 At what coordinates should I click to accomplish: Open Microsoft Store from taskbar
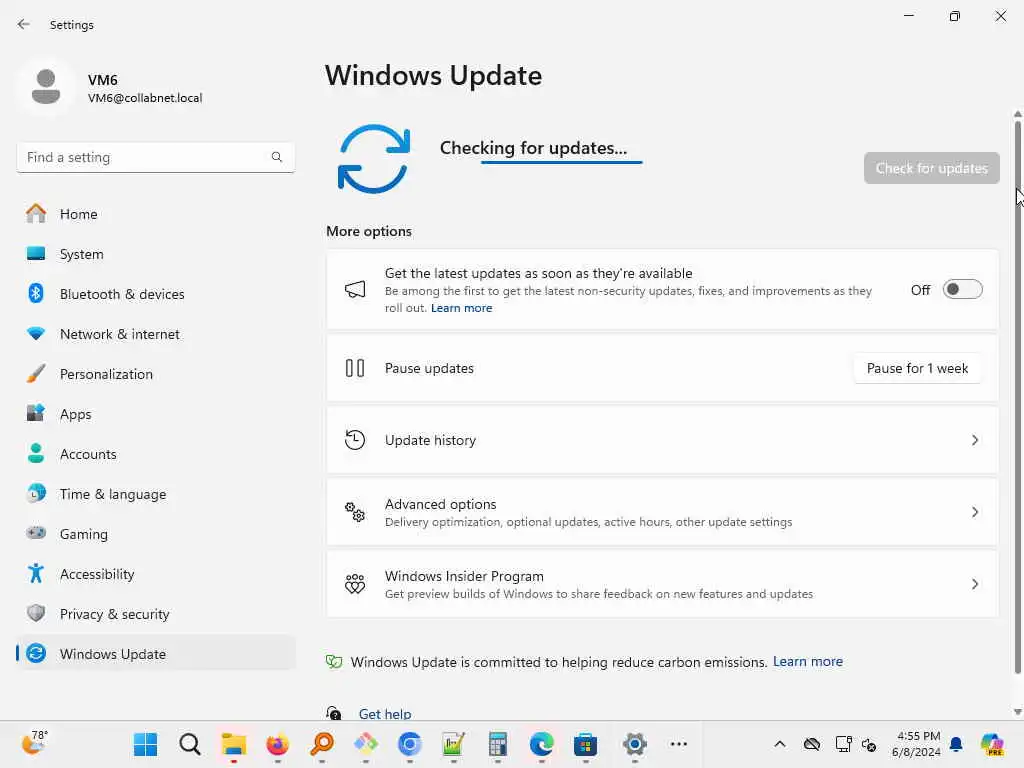pos(585,744)
